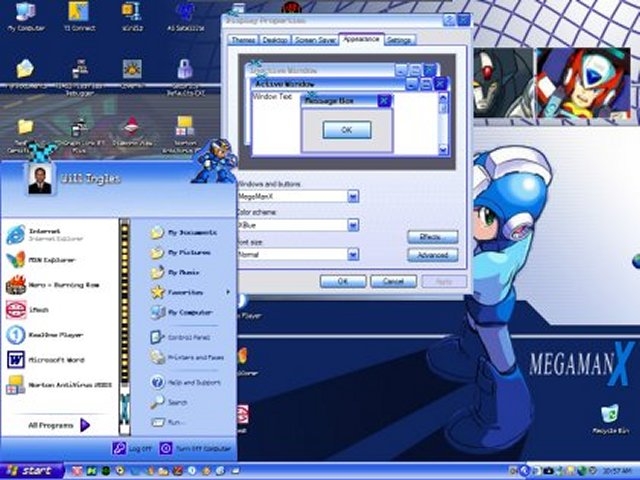
Task: Confirm Display Properties with OK
Action: tap(343, 282)
